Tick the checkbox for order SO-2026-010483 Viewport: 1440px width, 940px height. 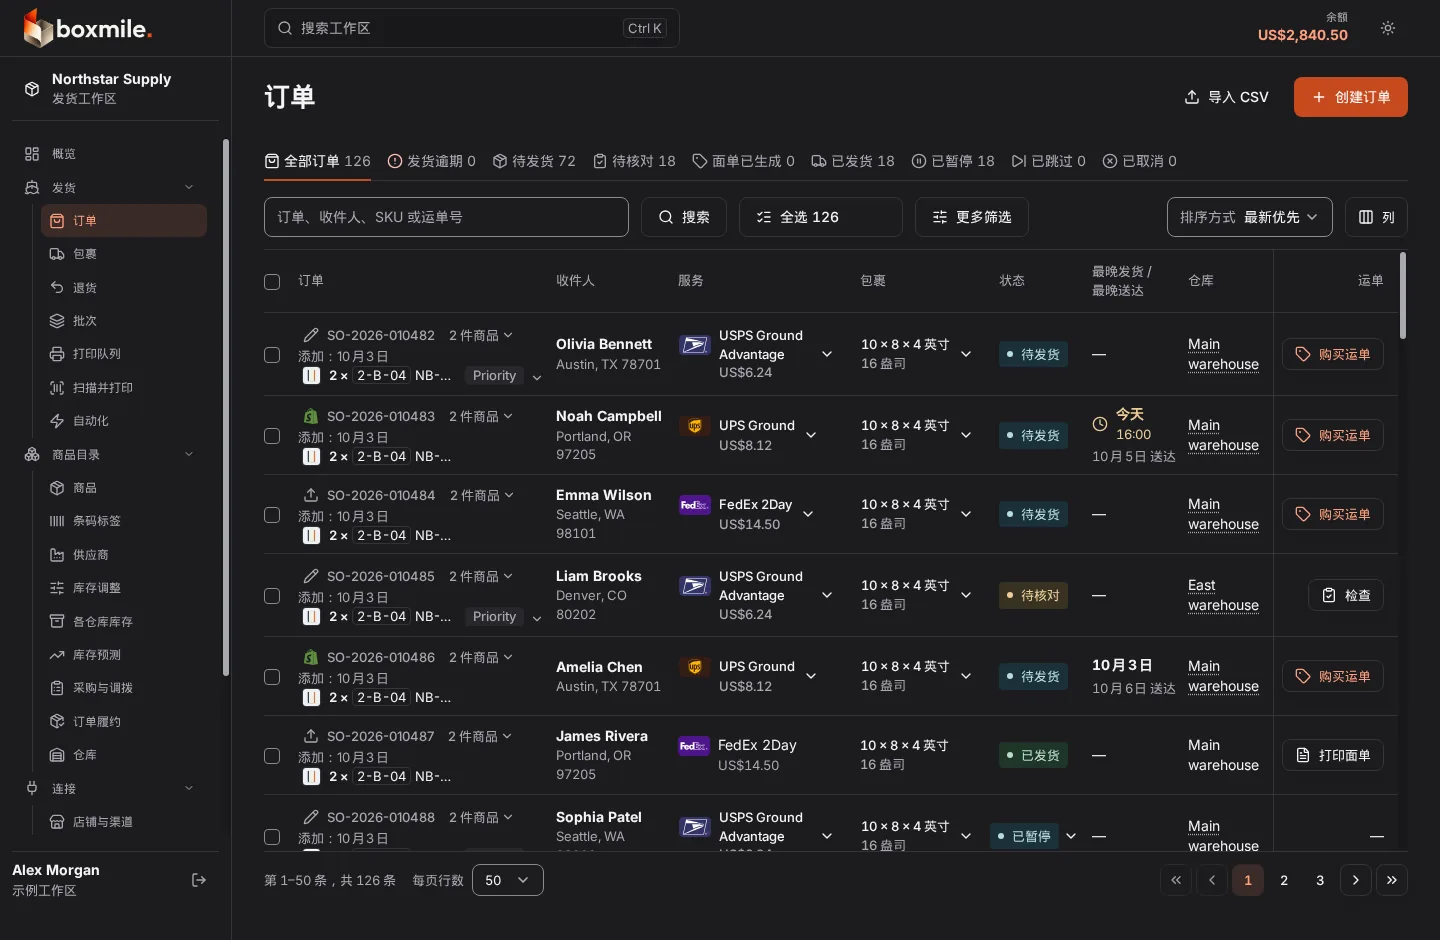pos(272,436)
